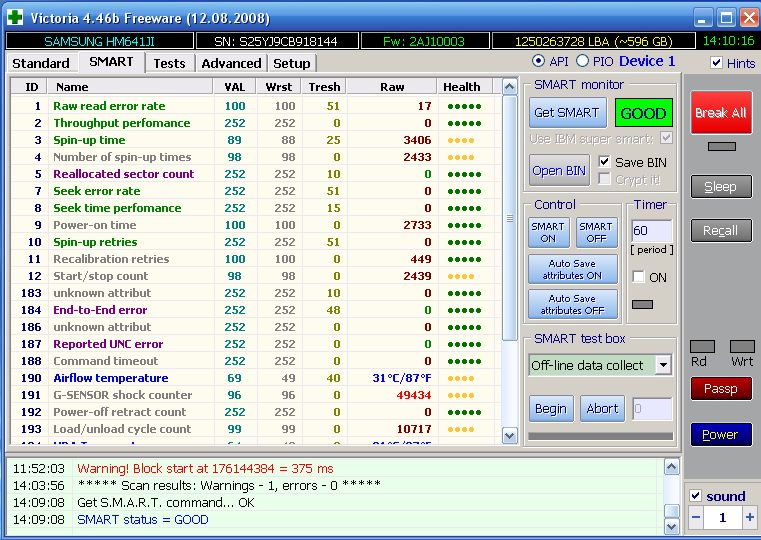761x540 pixels.
Task: Select the API access mode
Action: click(x=538, y=61)
